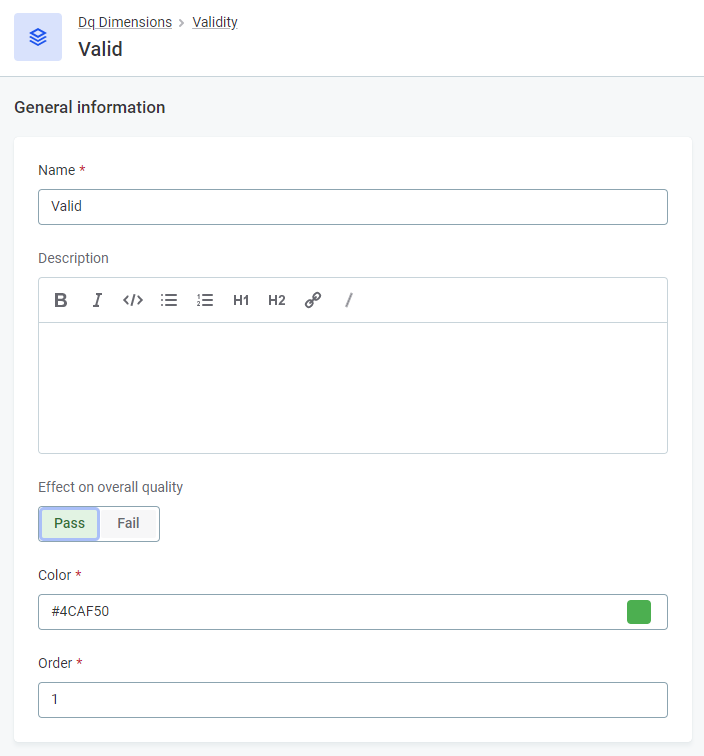Screen dimensions: 704x756
Task: Focus the Description text area
Action: [352, 387]
